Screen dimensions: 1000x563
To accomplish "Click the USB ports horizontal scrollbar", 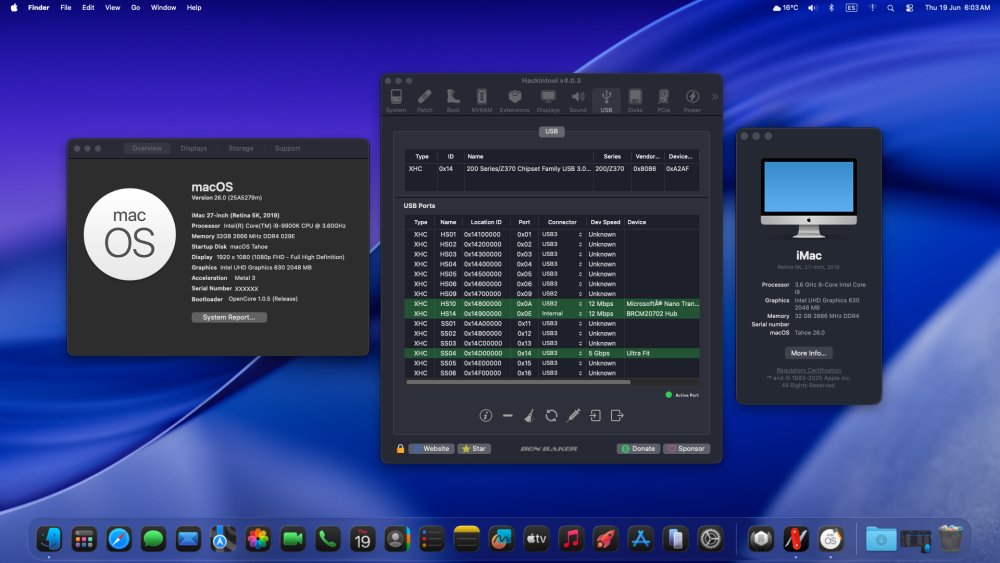I will click(518, 382).
